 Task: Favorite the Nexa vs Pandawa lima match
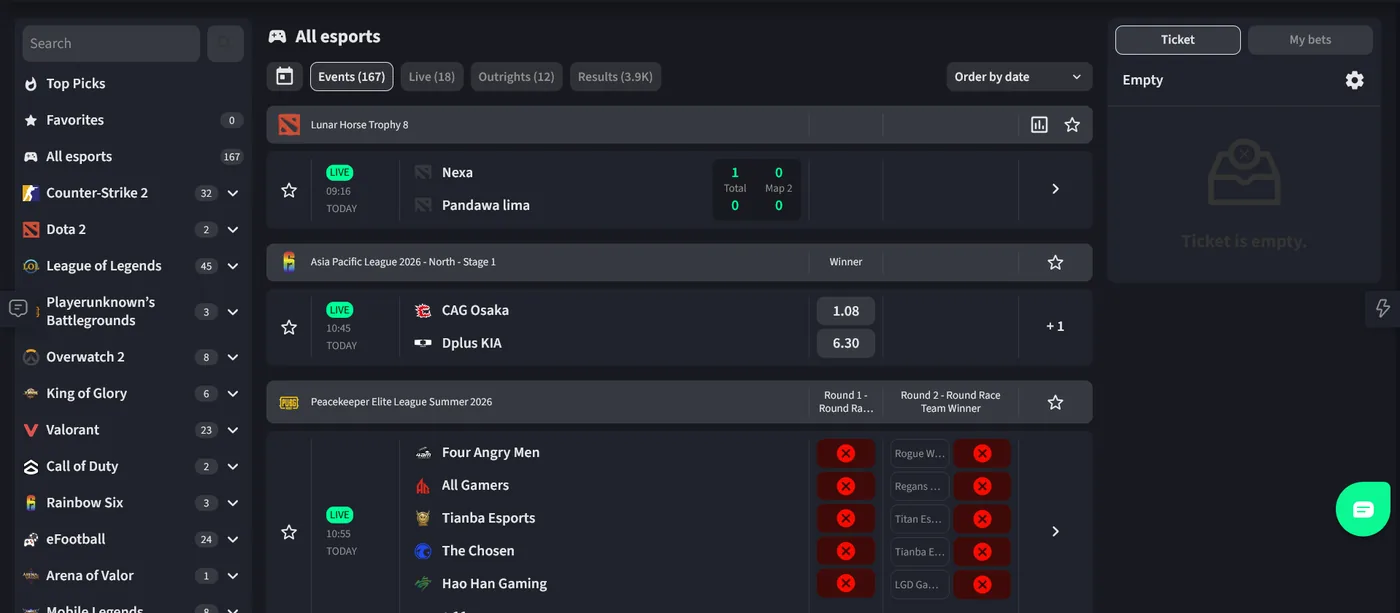289,190
